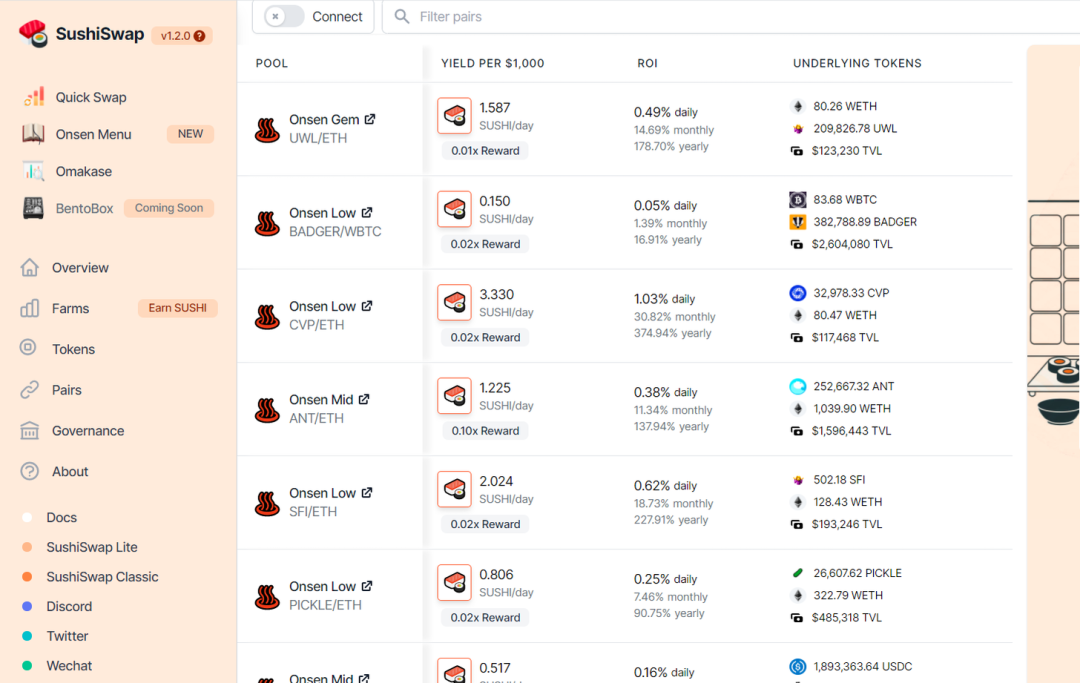Go to Farms menu item

click(x=70, y=308)
